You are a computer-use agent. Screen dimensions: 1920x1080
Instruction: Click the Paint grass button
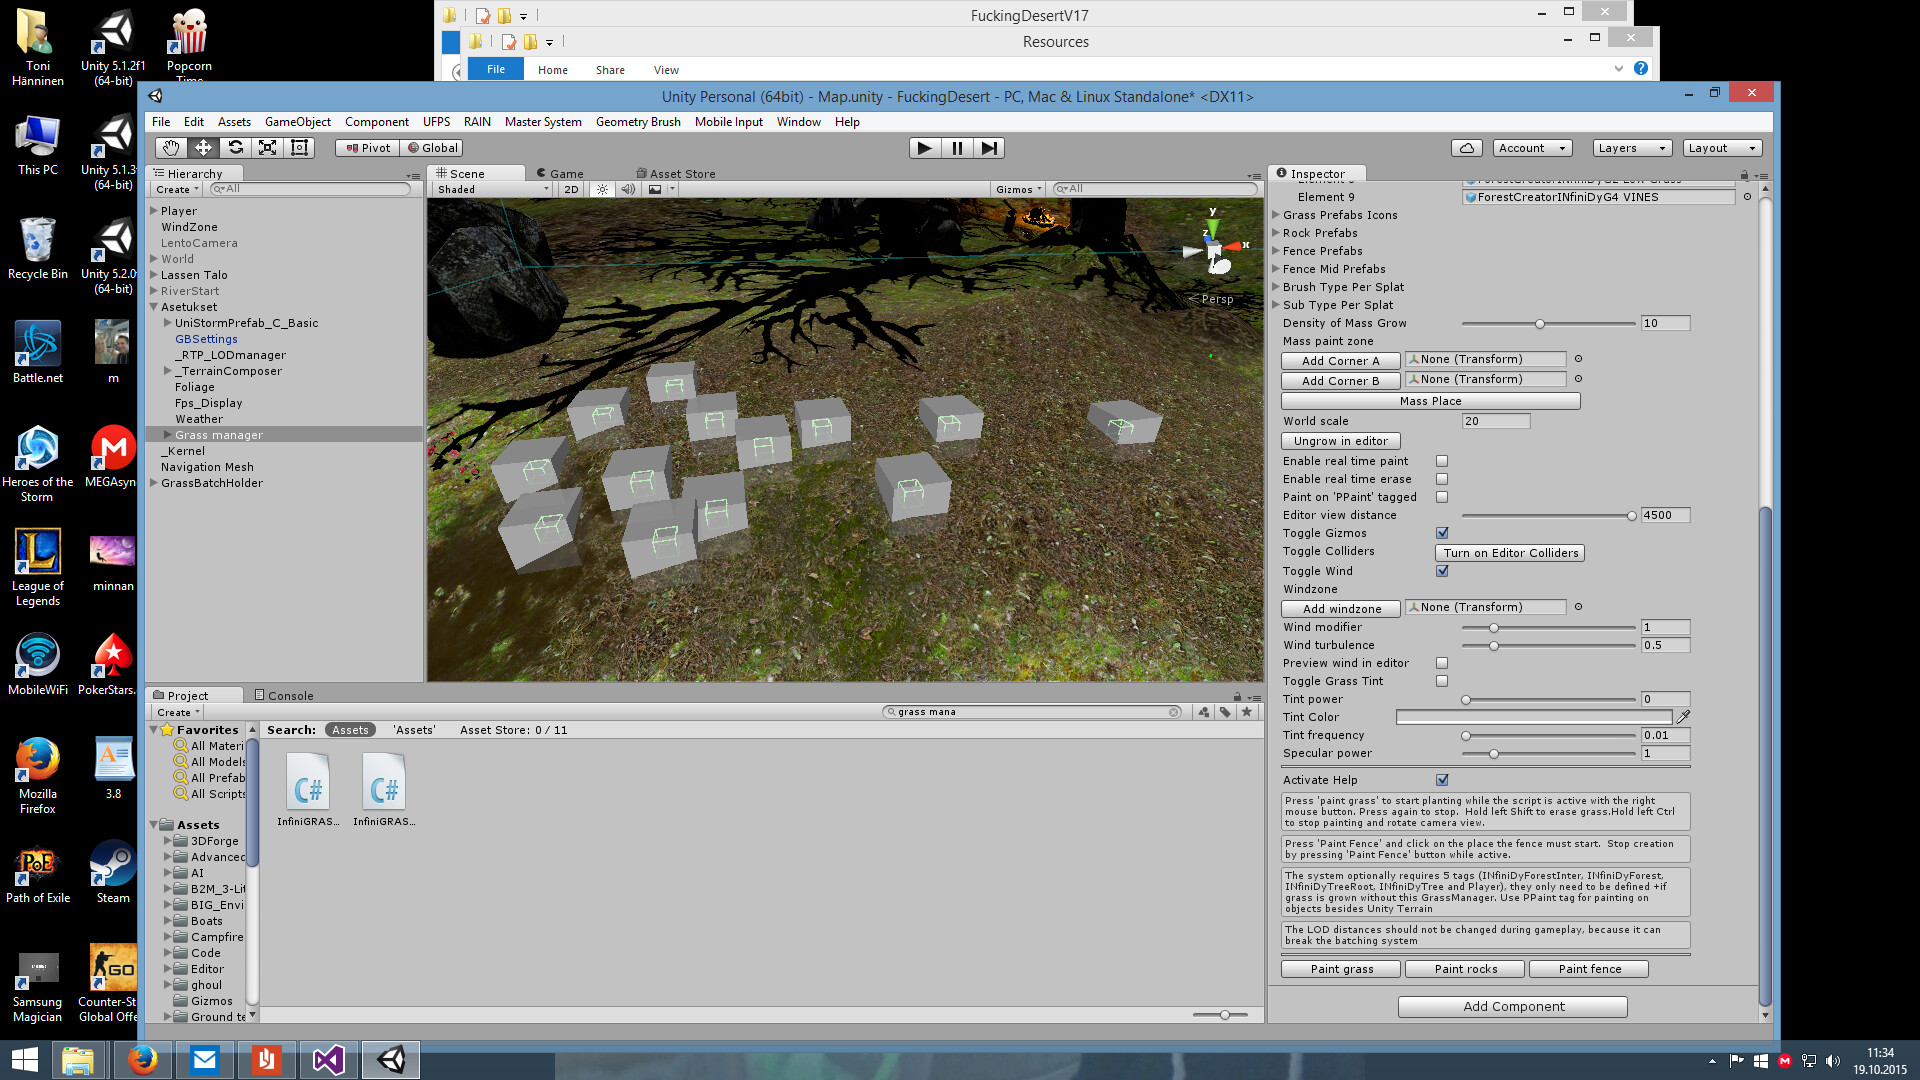coord(1340,968)
